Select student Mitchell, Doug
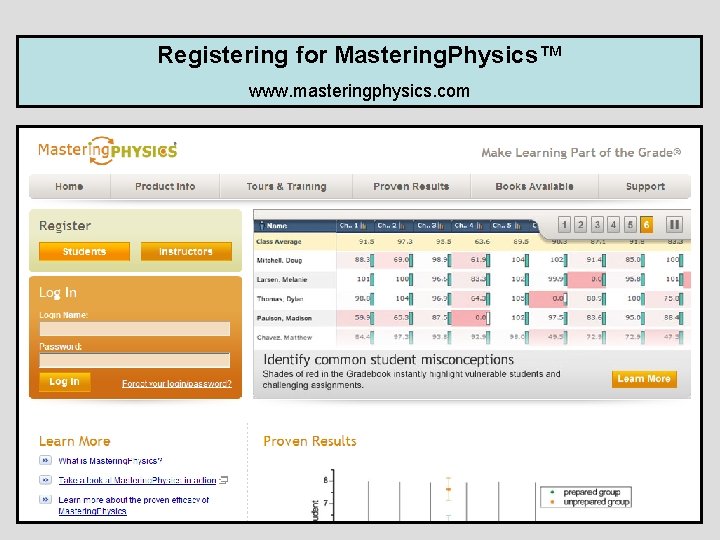Viewport: 720px width, 540px height. (279, 260)
